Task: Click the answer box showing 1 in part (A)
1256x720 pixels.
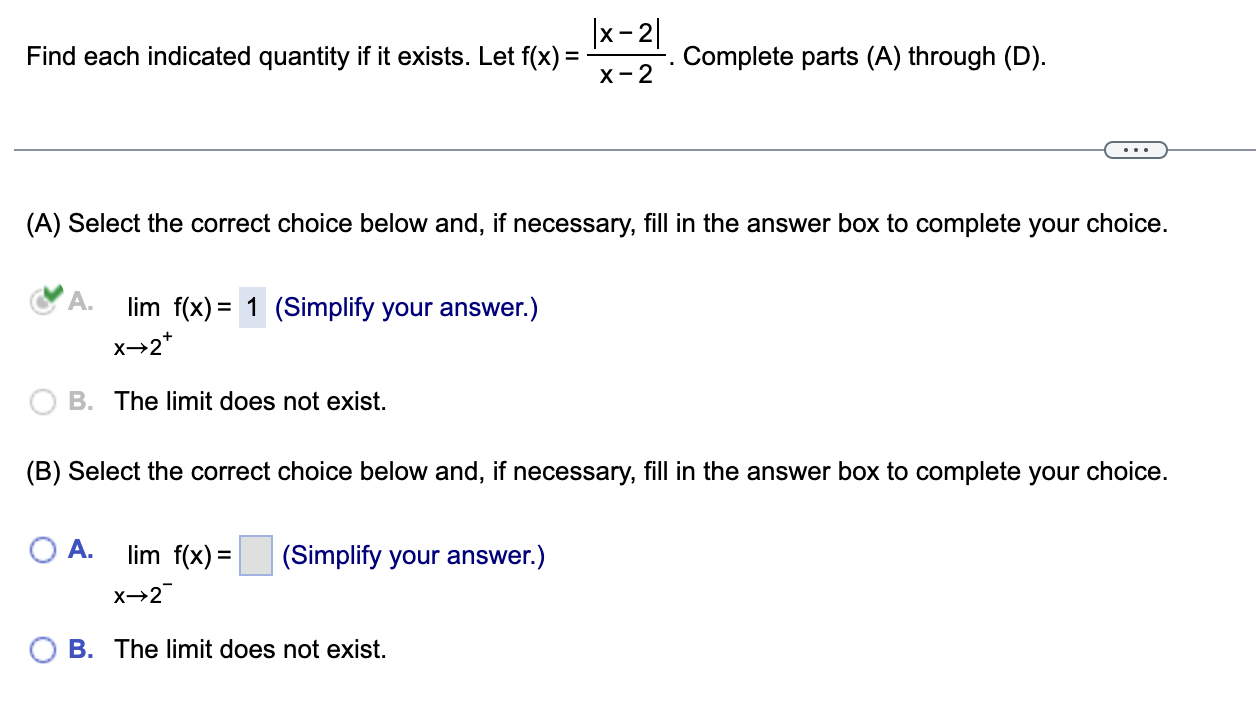Action: [x=251, y=307]
